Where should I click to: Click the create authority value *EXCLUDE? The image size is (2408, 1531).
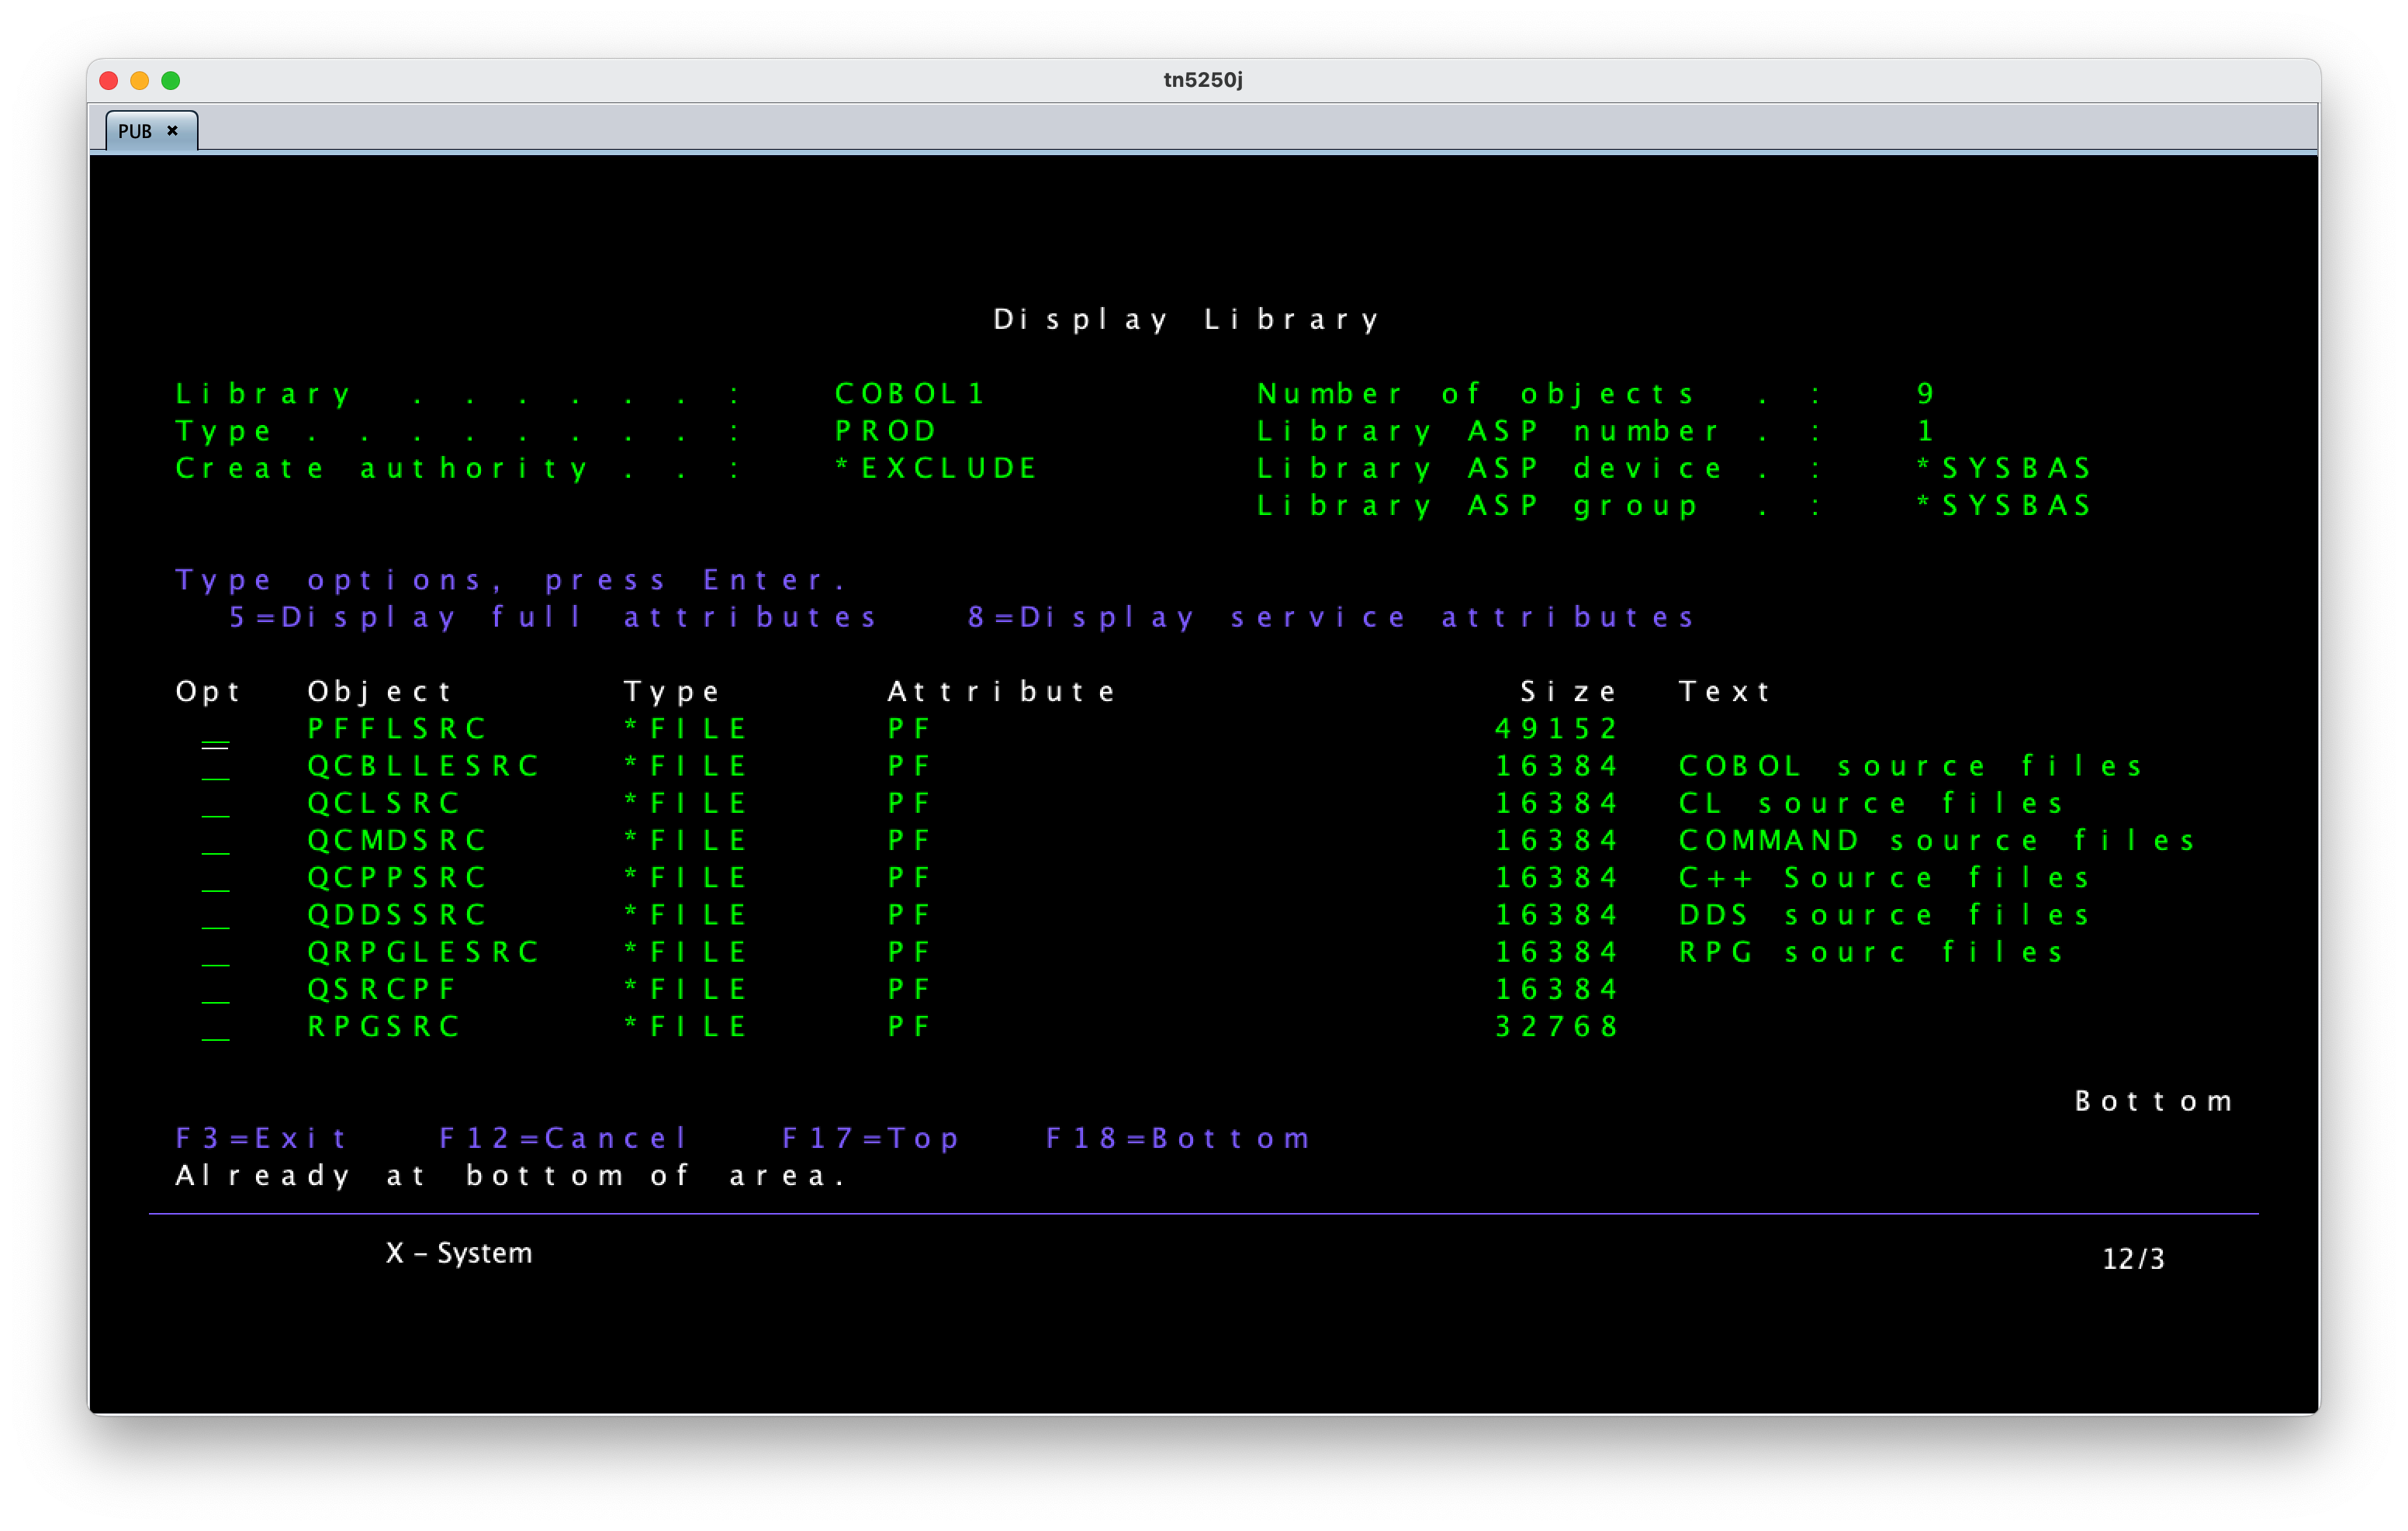[936, 468]
